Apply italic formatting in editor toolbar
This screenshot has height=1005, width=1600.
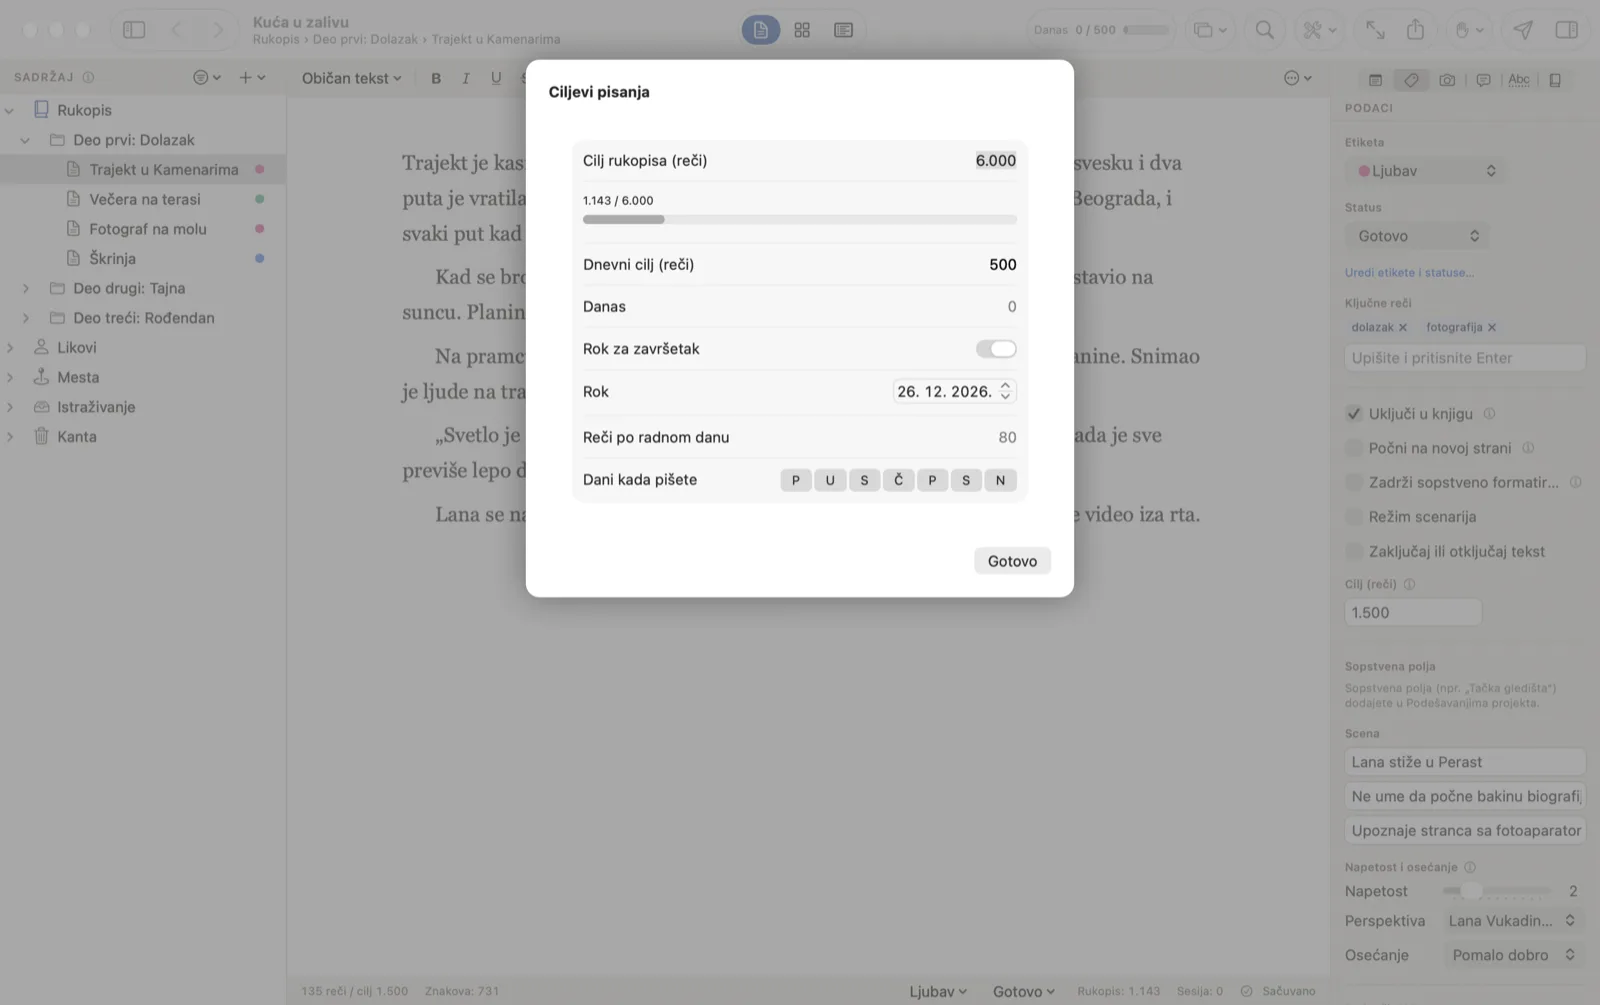466,78
